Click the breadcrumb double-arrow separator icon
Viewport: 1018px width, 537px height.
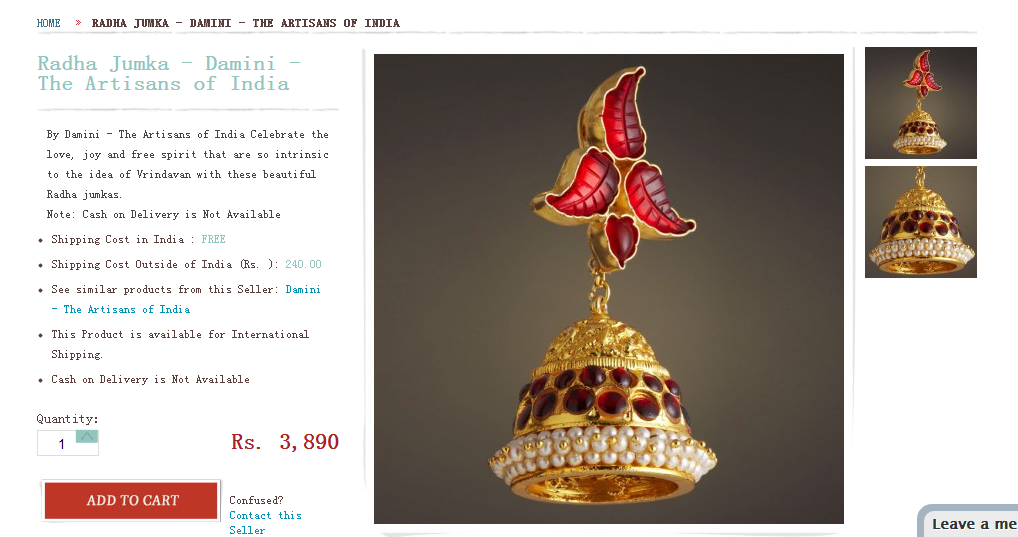pyautogui.click(x=78, y=23)
